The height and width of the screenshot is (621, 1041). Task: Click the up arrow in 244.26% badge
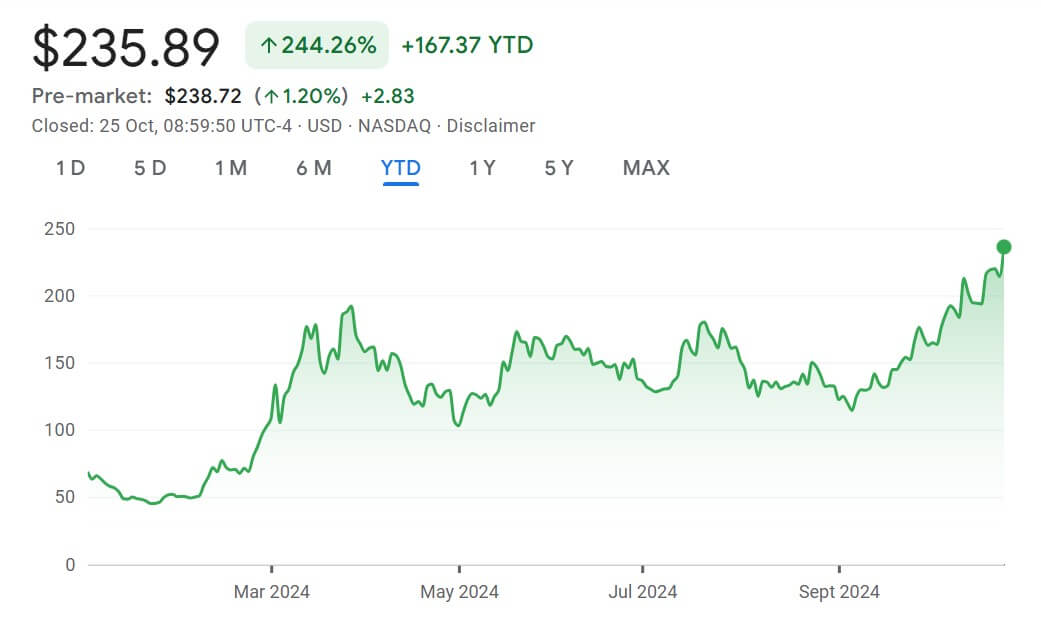tap(268, 46)
